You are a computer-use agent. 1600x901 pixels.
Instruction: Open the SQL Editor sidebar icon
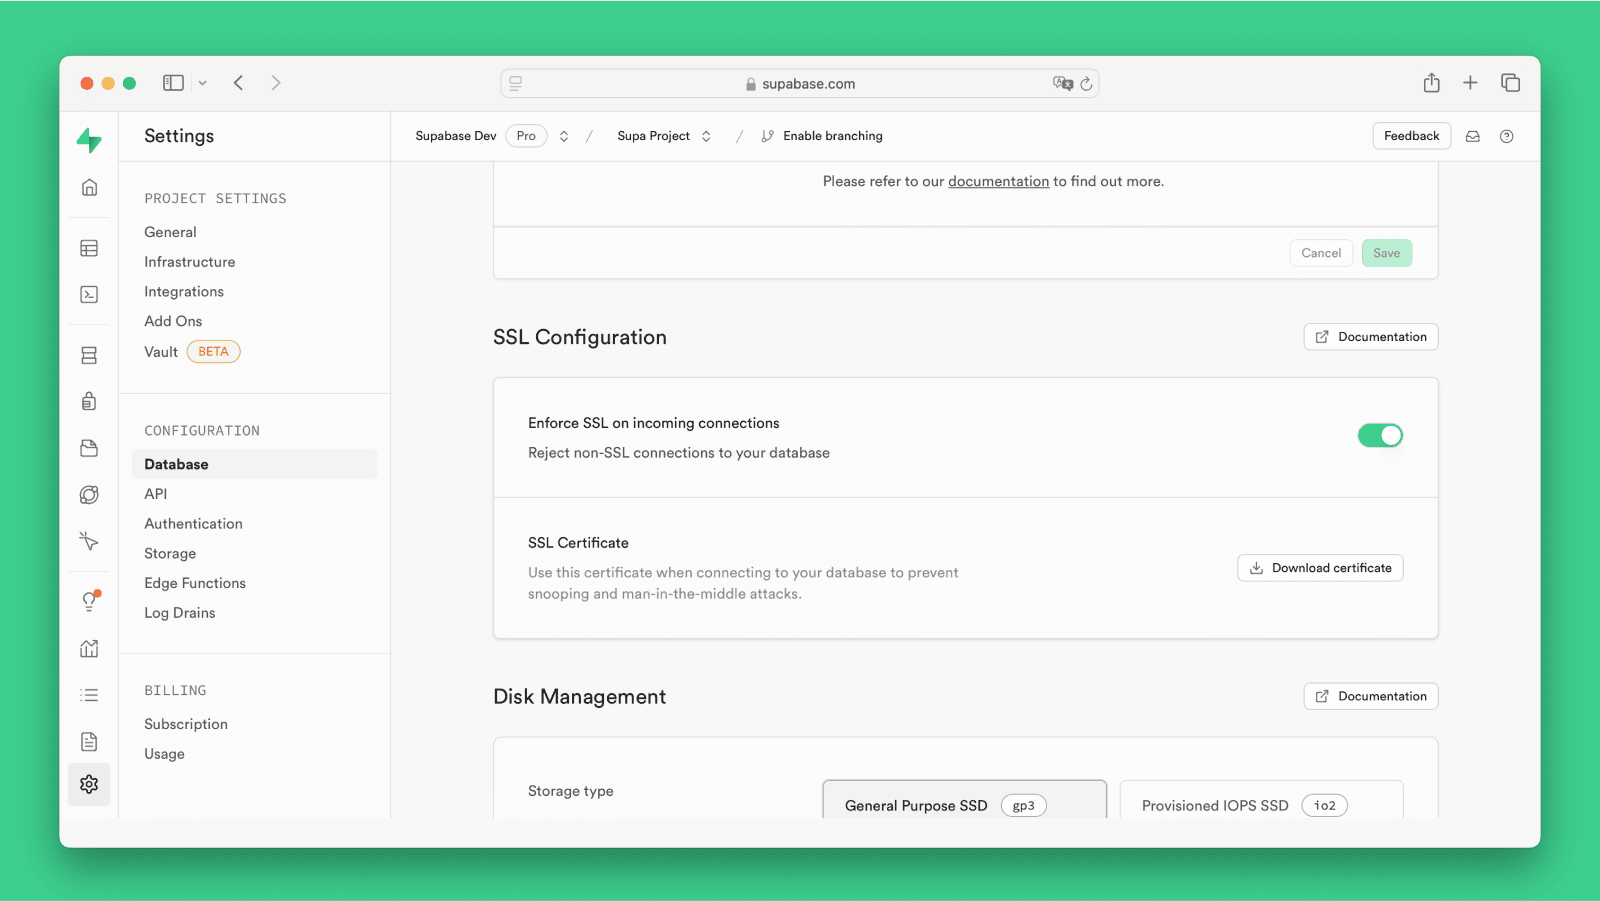(x=89, y=294)
